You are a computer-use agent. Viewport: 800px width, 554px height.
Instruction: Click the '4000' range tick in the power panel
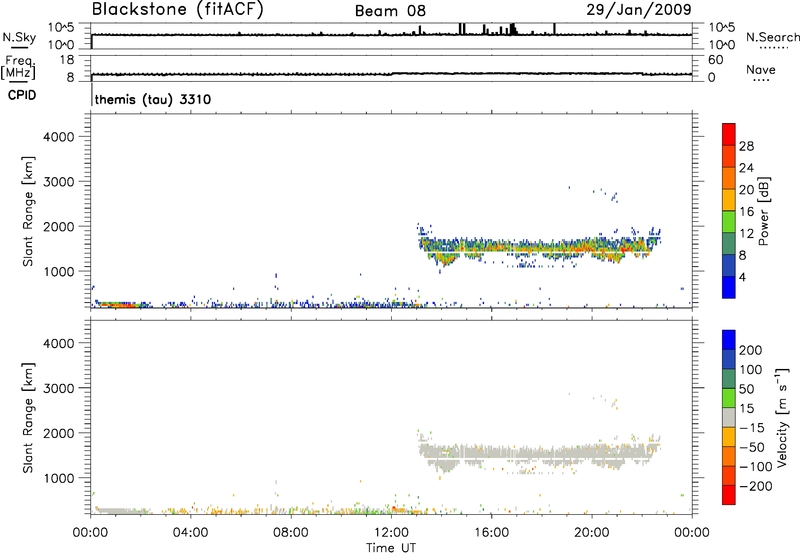58,137
